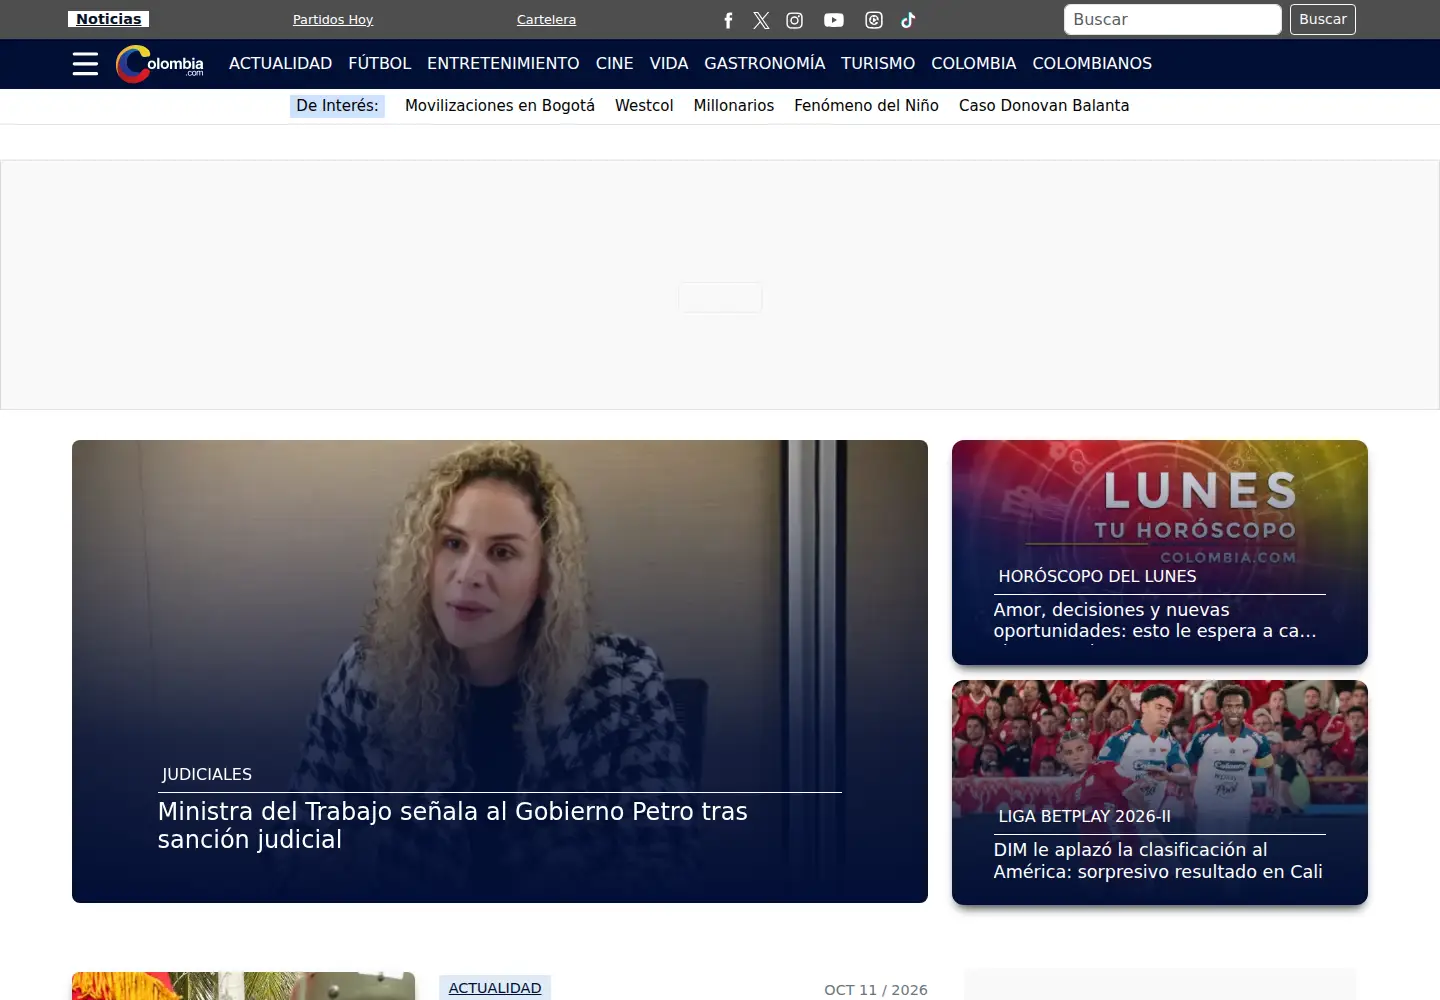Go to the ENTRETENIMIENTO menu section
The image size is (1440, 1000).
pyautogui.click(x=503, y=64)
